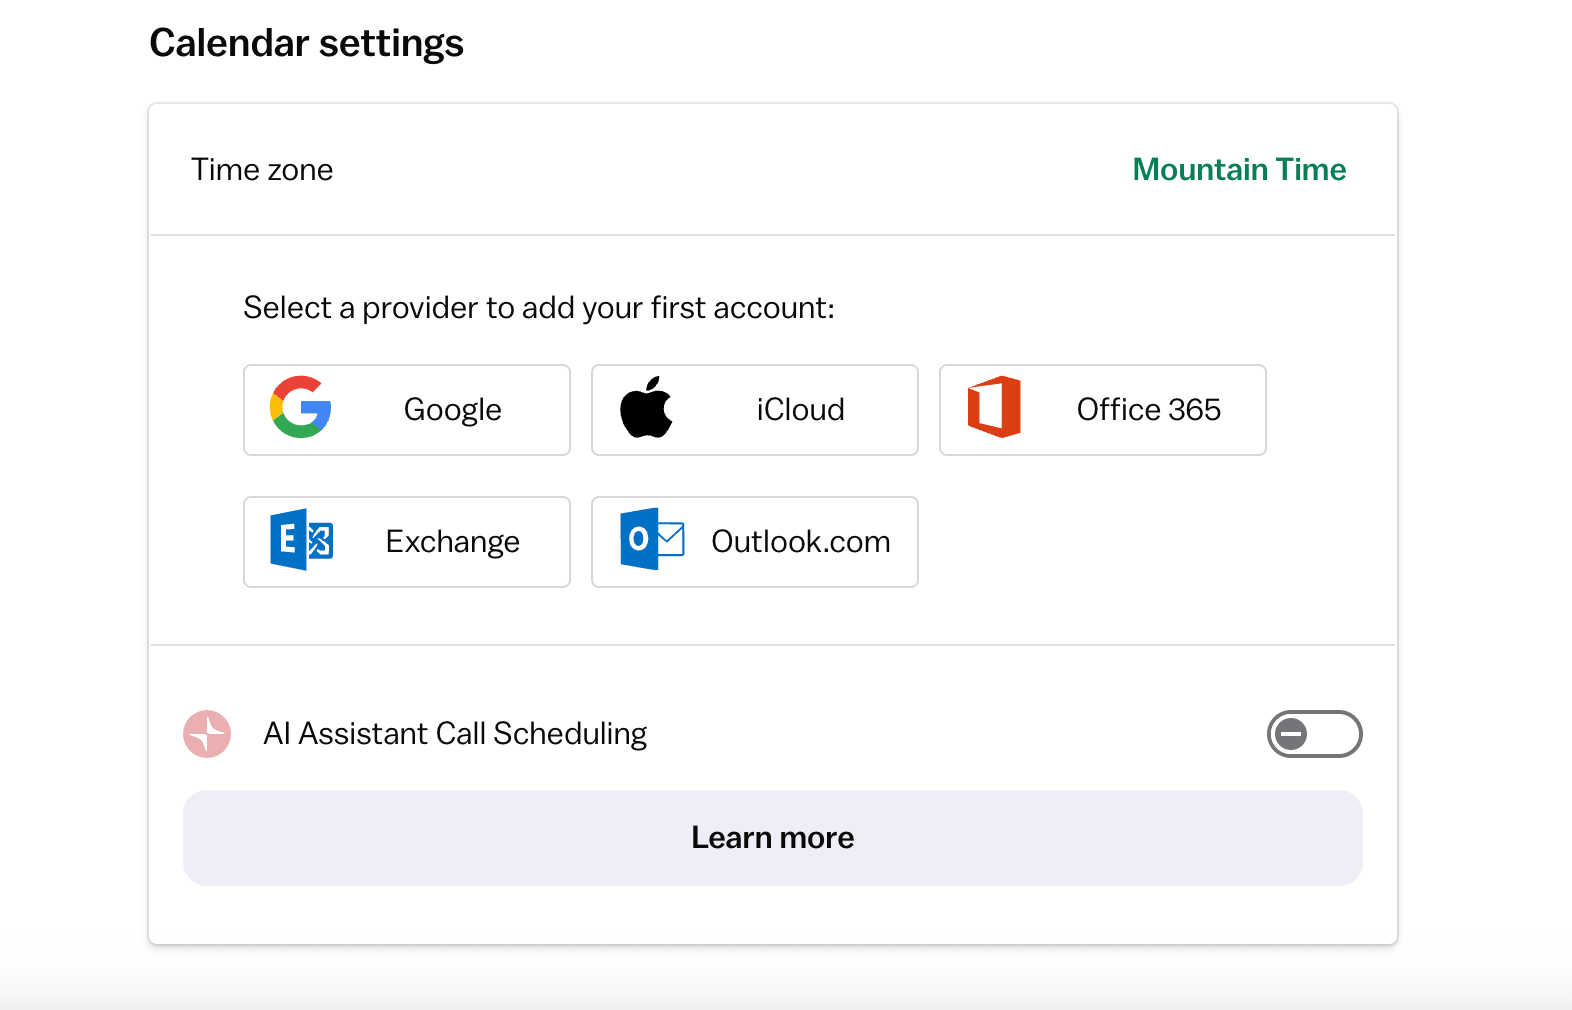Image resolution: width=1572 pixels, height=1010 pixels.
Task: Click the Outlook.com envelope icon
Action: [x=652, y=539]
